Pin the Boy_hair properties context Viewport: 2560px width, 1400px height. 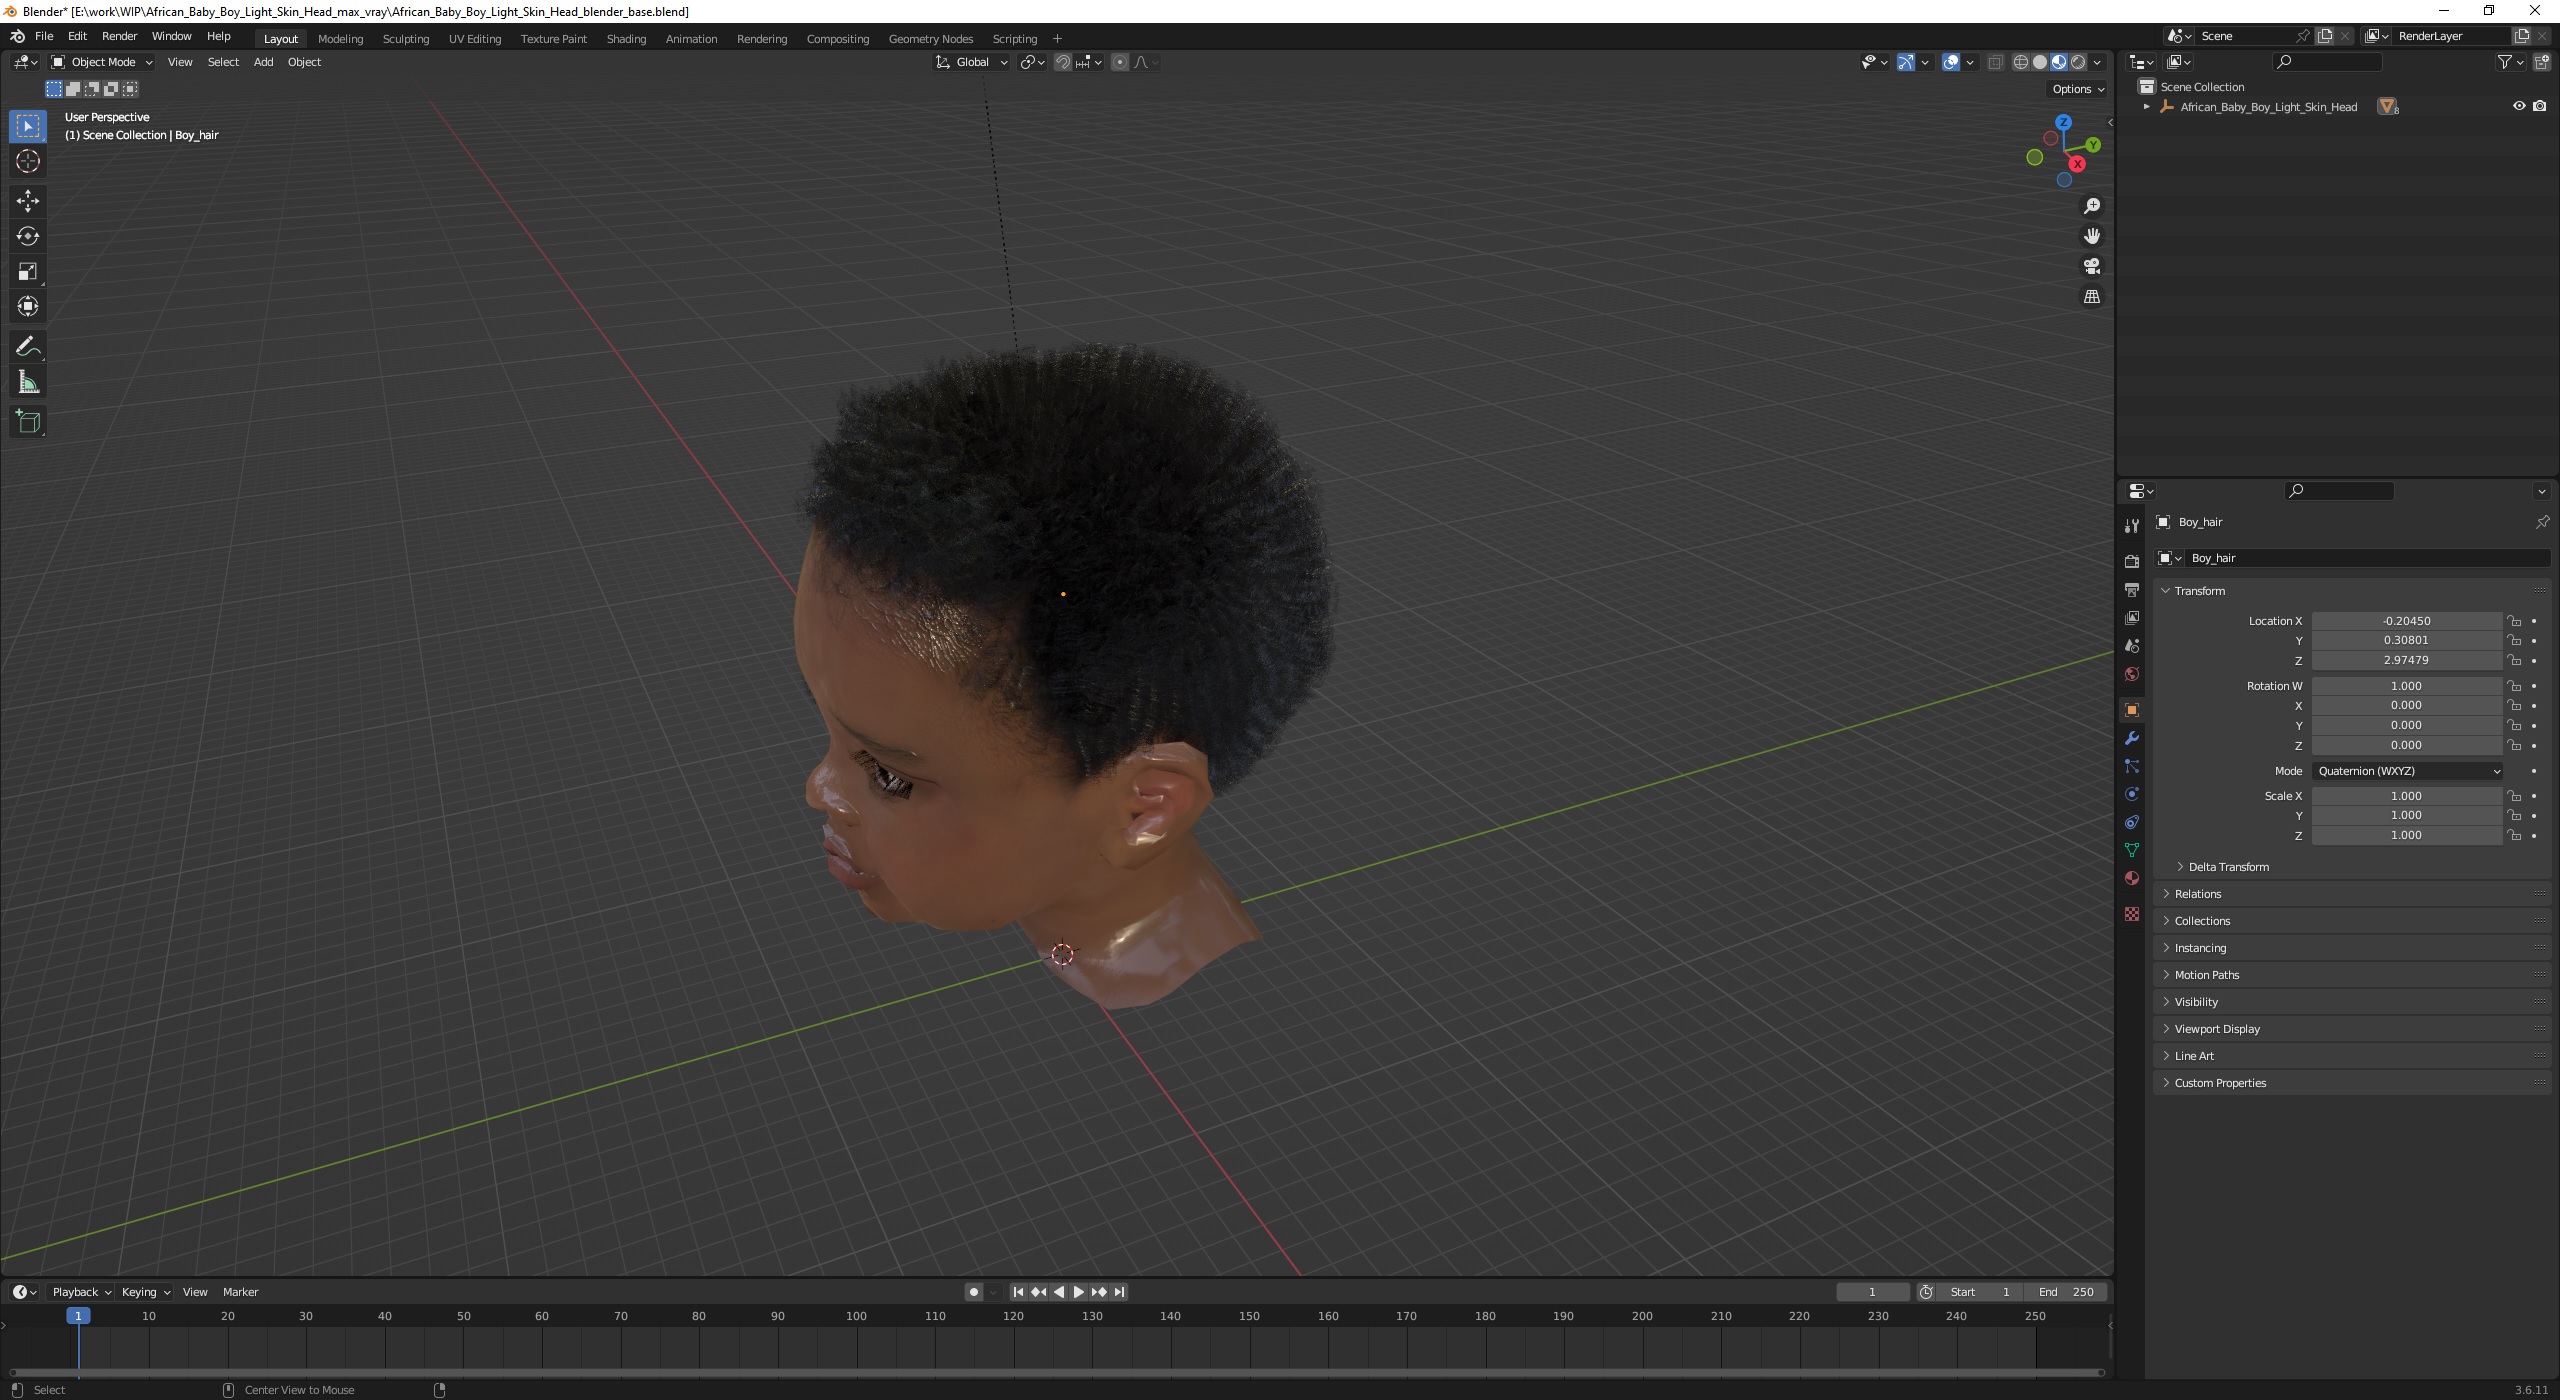click(x=2541, y=522)
